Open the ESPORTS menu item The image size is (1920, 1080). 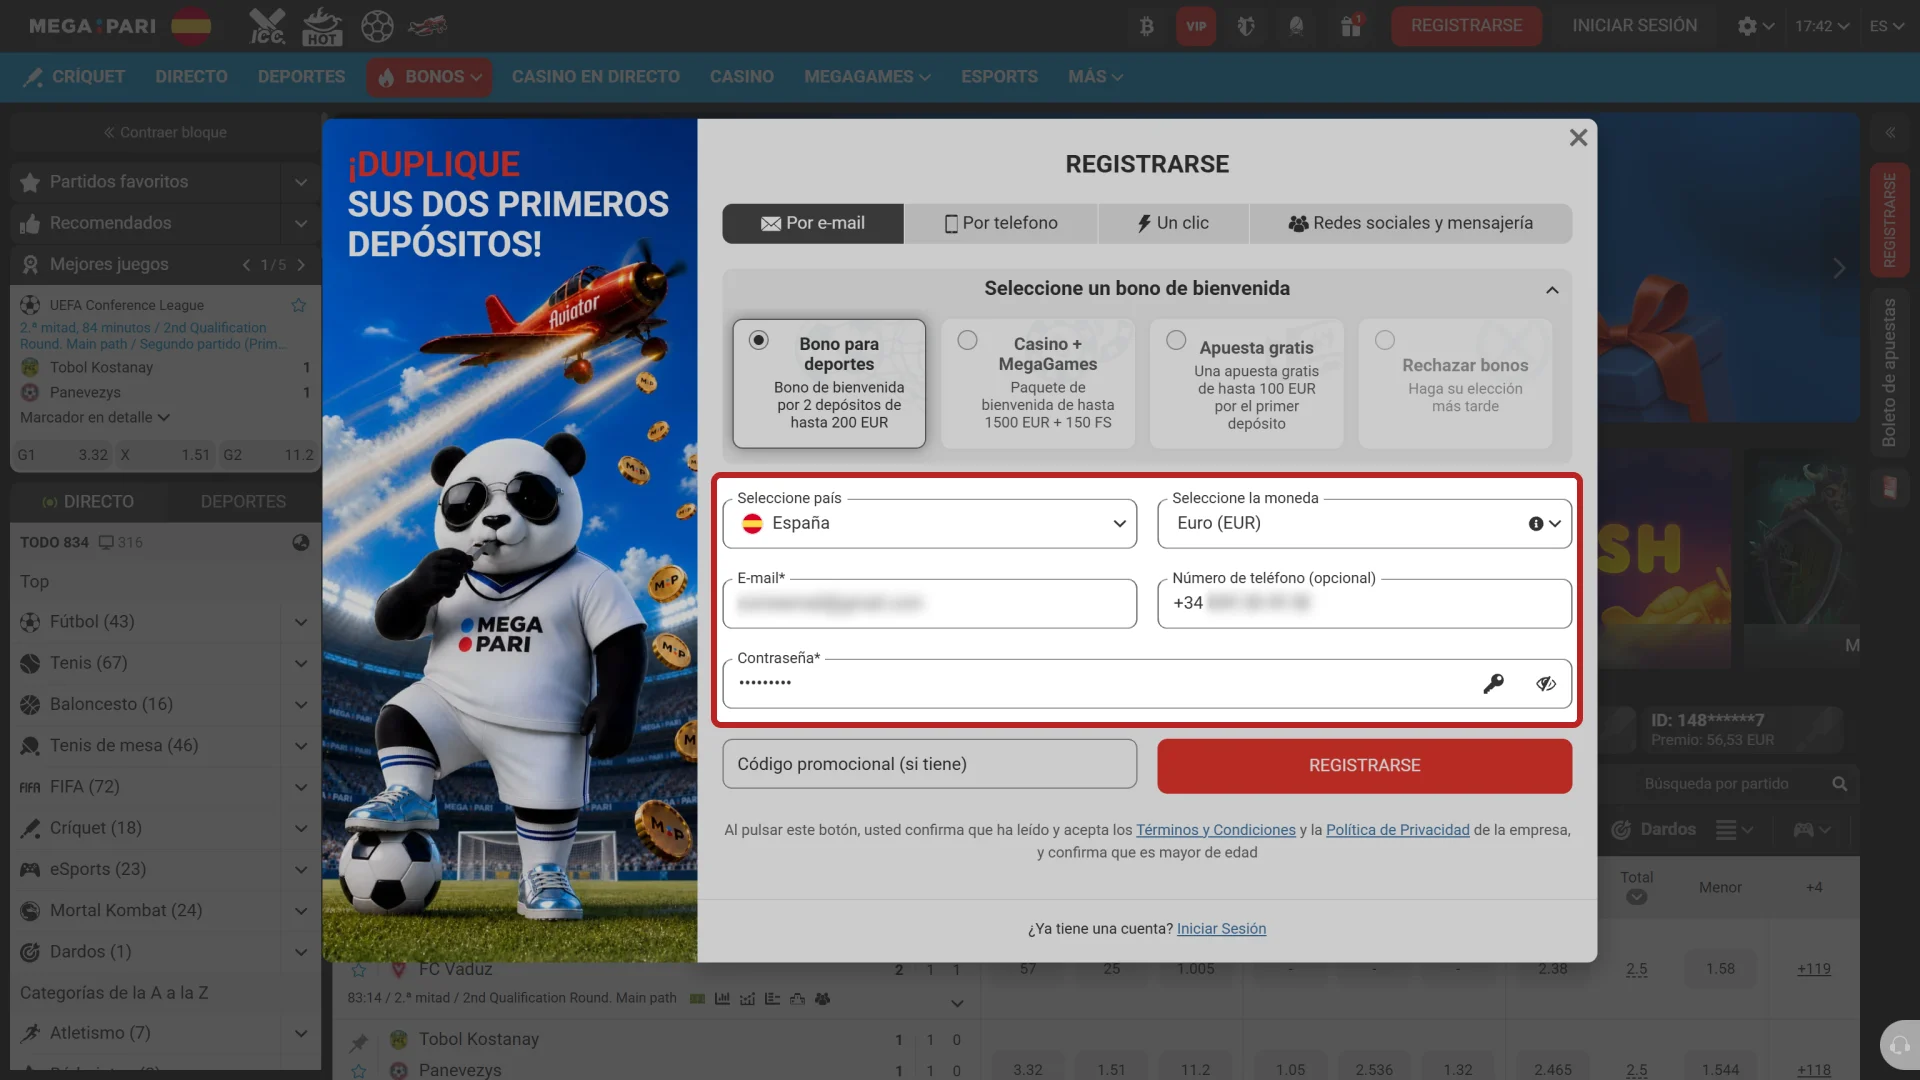[999, 77]
